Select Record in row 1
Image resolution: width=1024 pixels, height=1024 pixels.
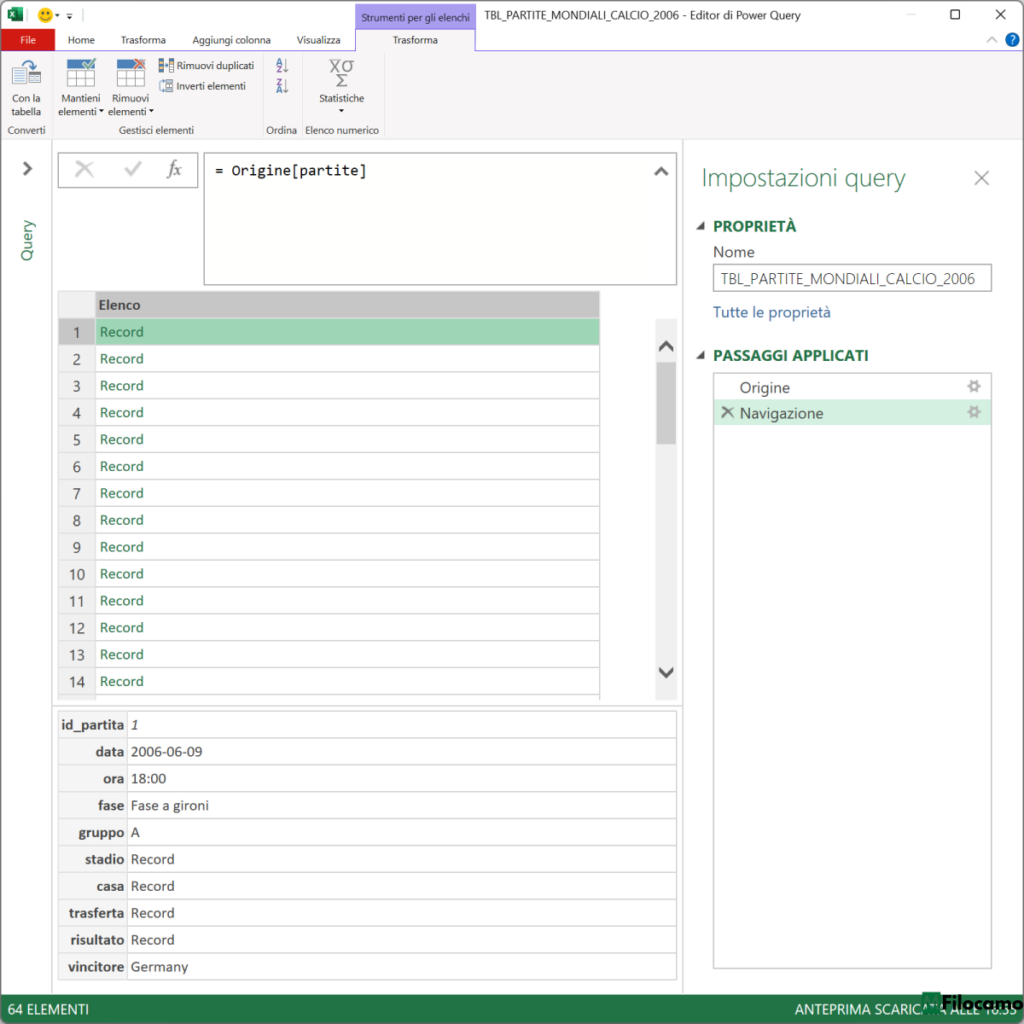pyautogui.click(x=347, y=332)
